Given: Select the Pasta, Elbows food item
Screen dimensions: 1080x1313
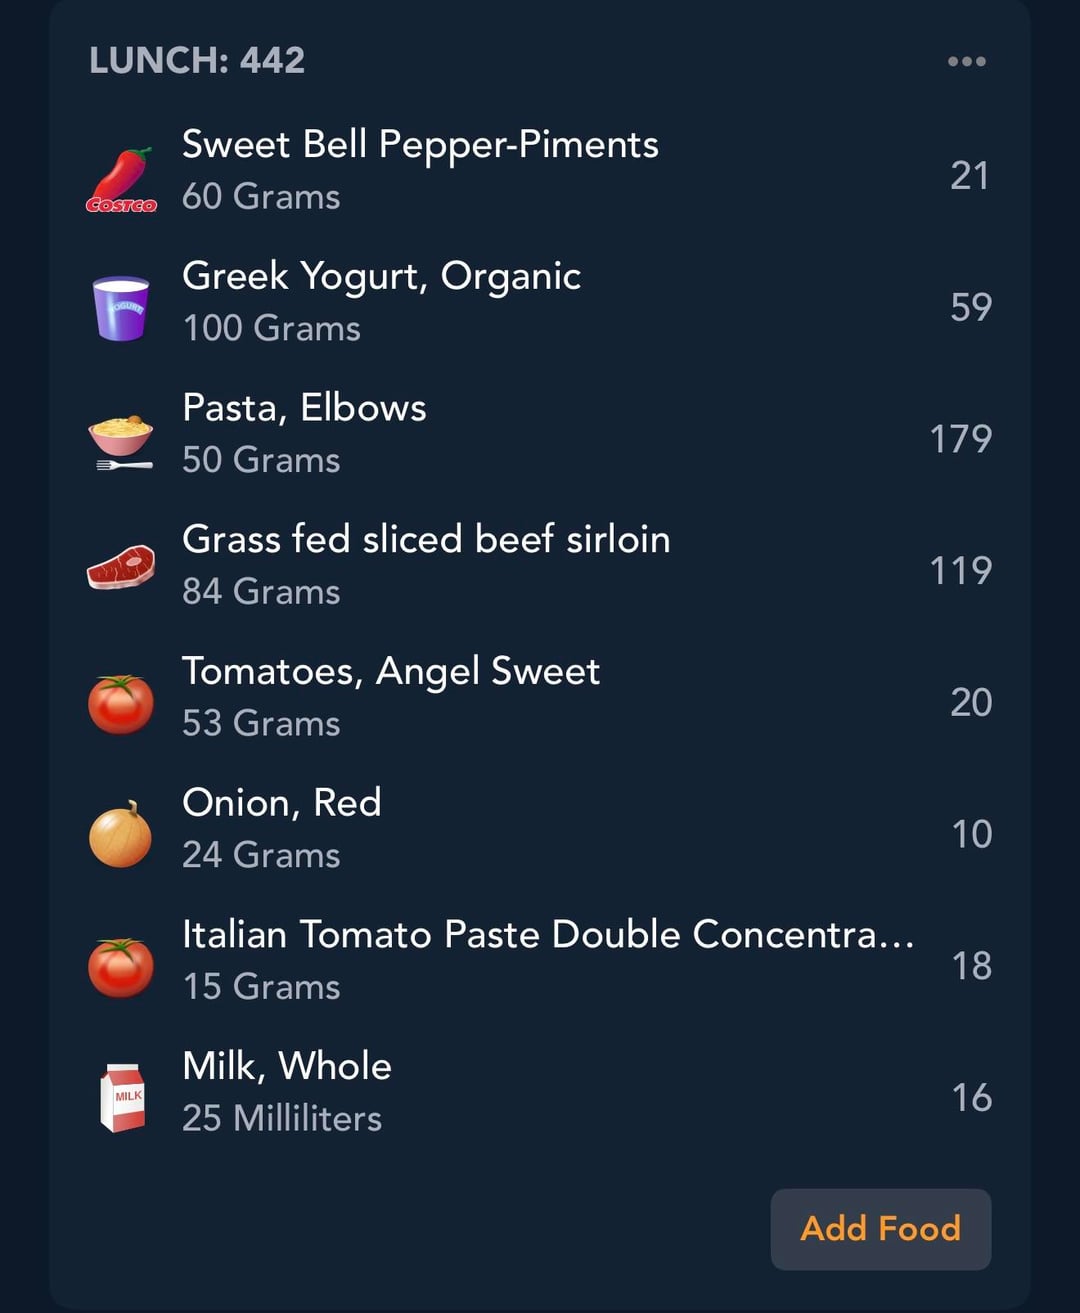Looking at the screenshot, I should pos(304,408).
